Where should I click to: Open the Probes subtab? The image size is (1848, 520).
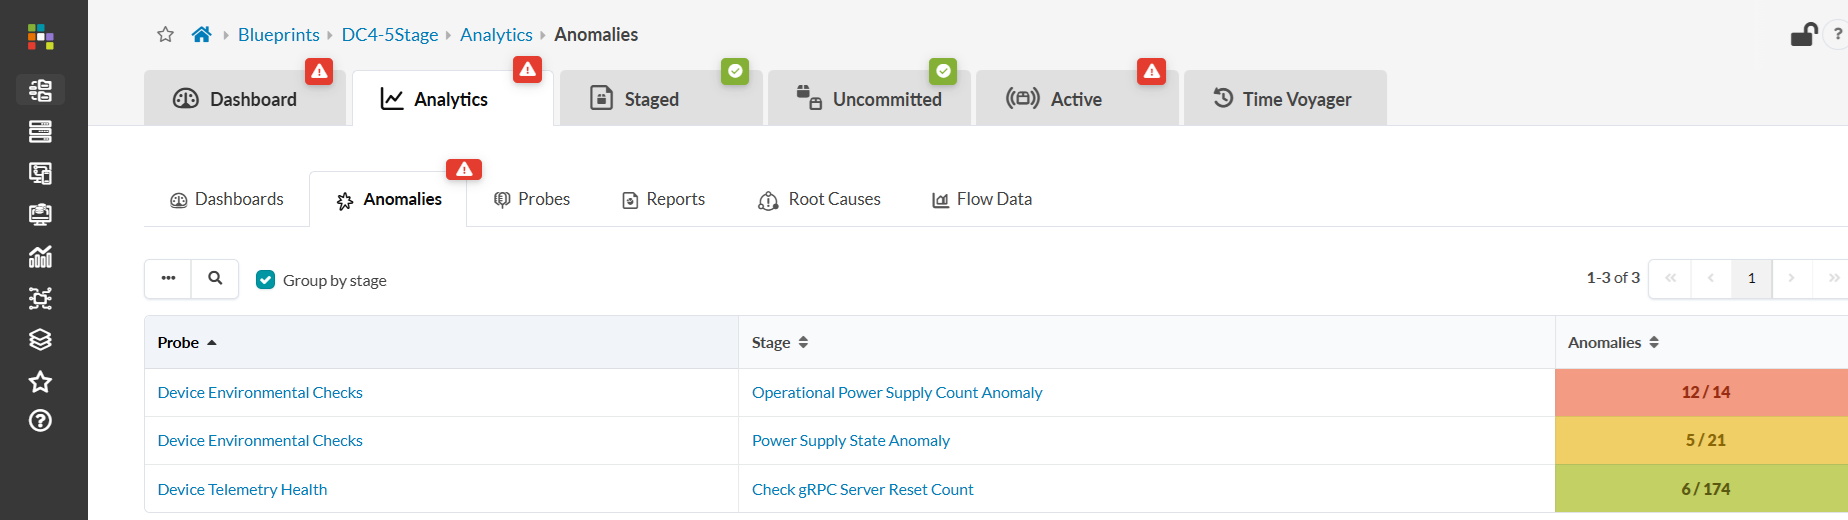click(532, 199)
